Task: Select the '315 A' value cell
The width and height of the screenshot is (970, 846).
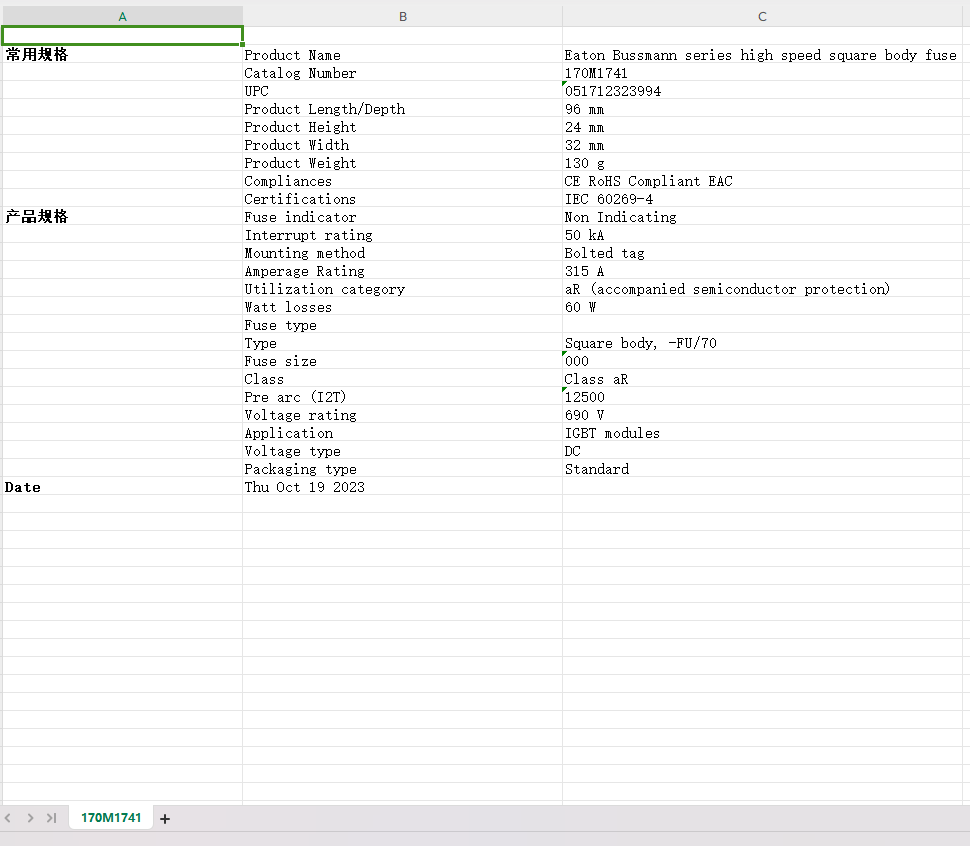Action: tap(762, 270)
